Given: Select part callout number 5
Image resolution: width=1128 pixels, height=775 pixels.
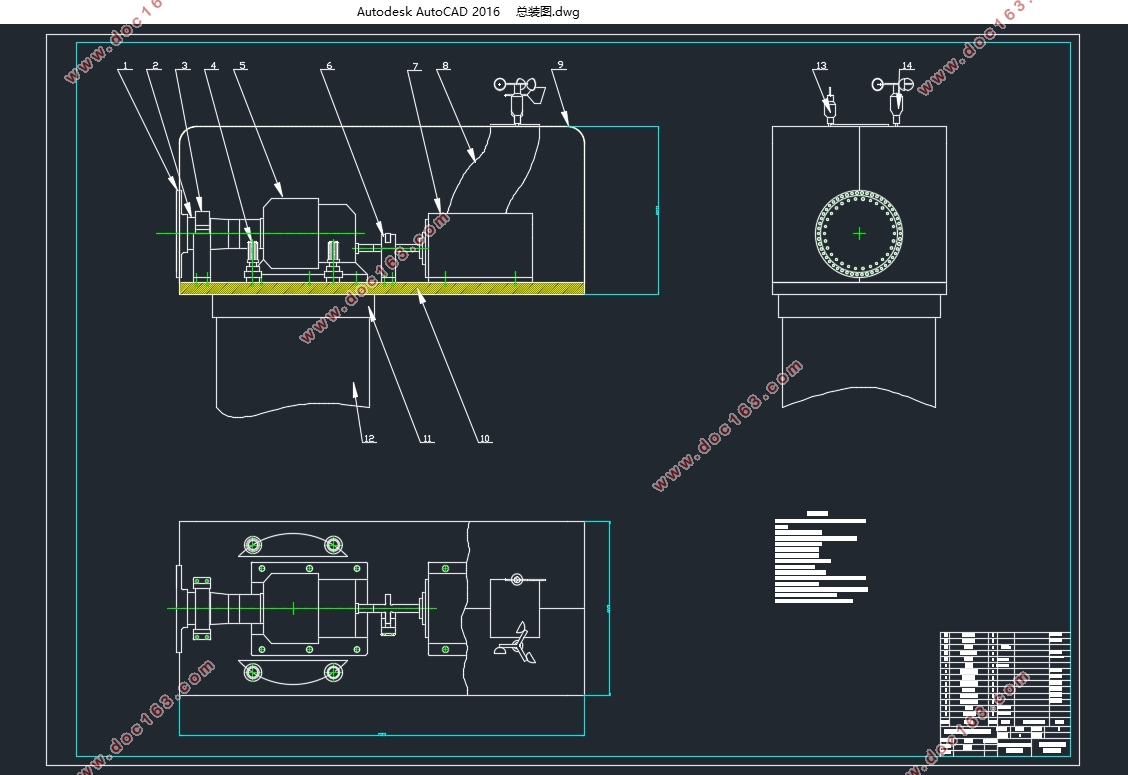Looking at the screenshot, I should click(x=241, y=66).
